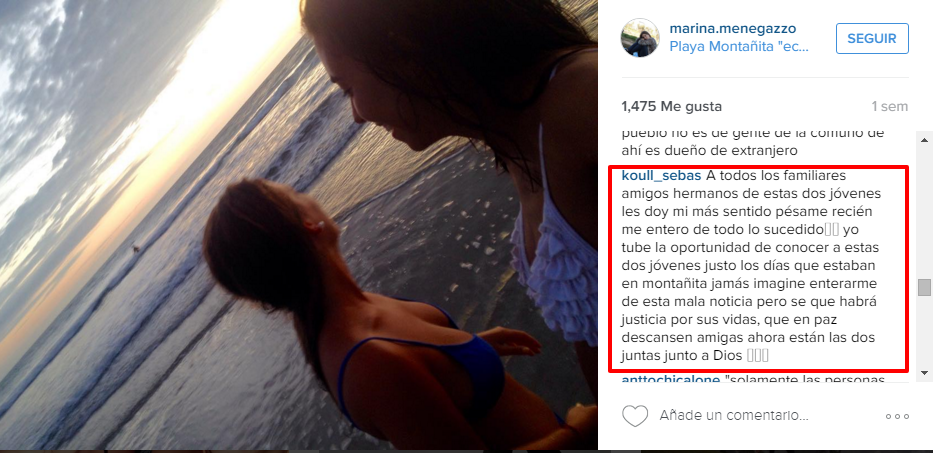Screen dimensions: 933x453
Task: Click the 1 sem timestamp
Action: 890,107
